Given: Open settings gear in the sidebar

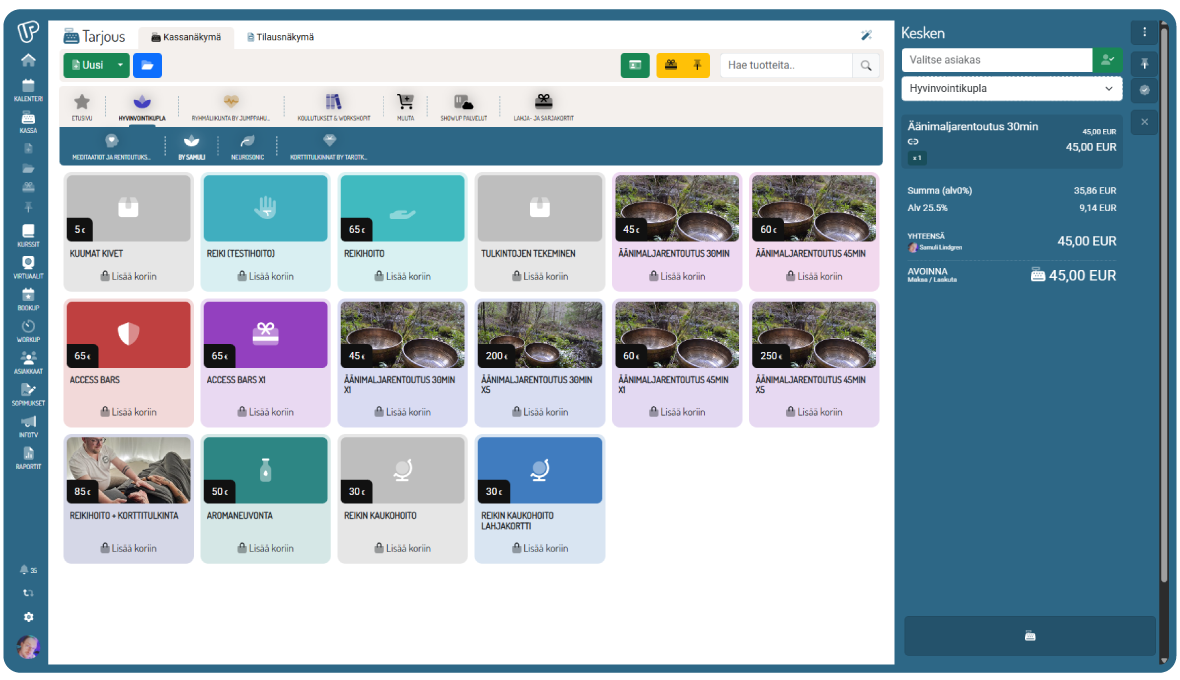Looking at the screenshot, I should 28,617.
